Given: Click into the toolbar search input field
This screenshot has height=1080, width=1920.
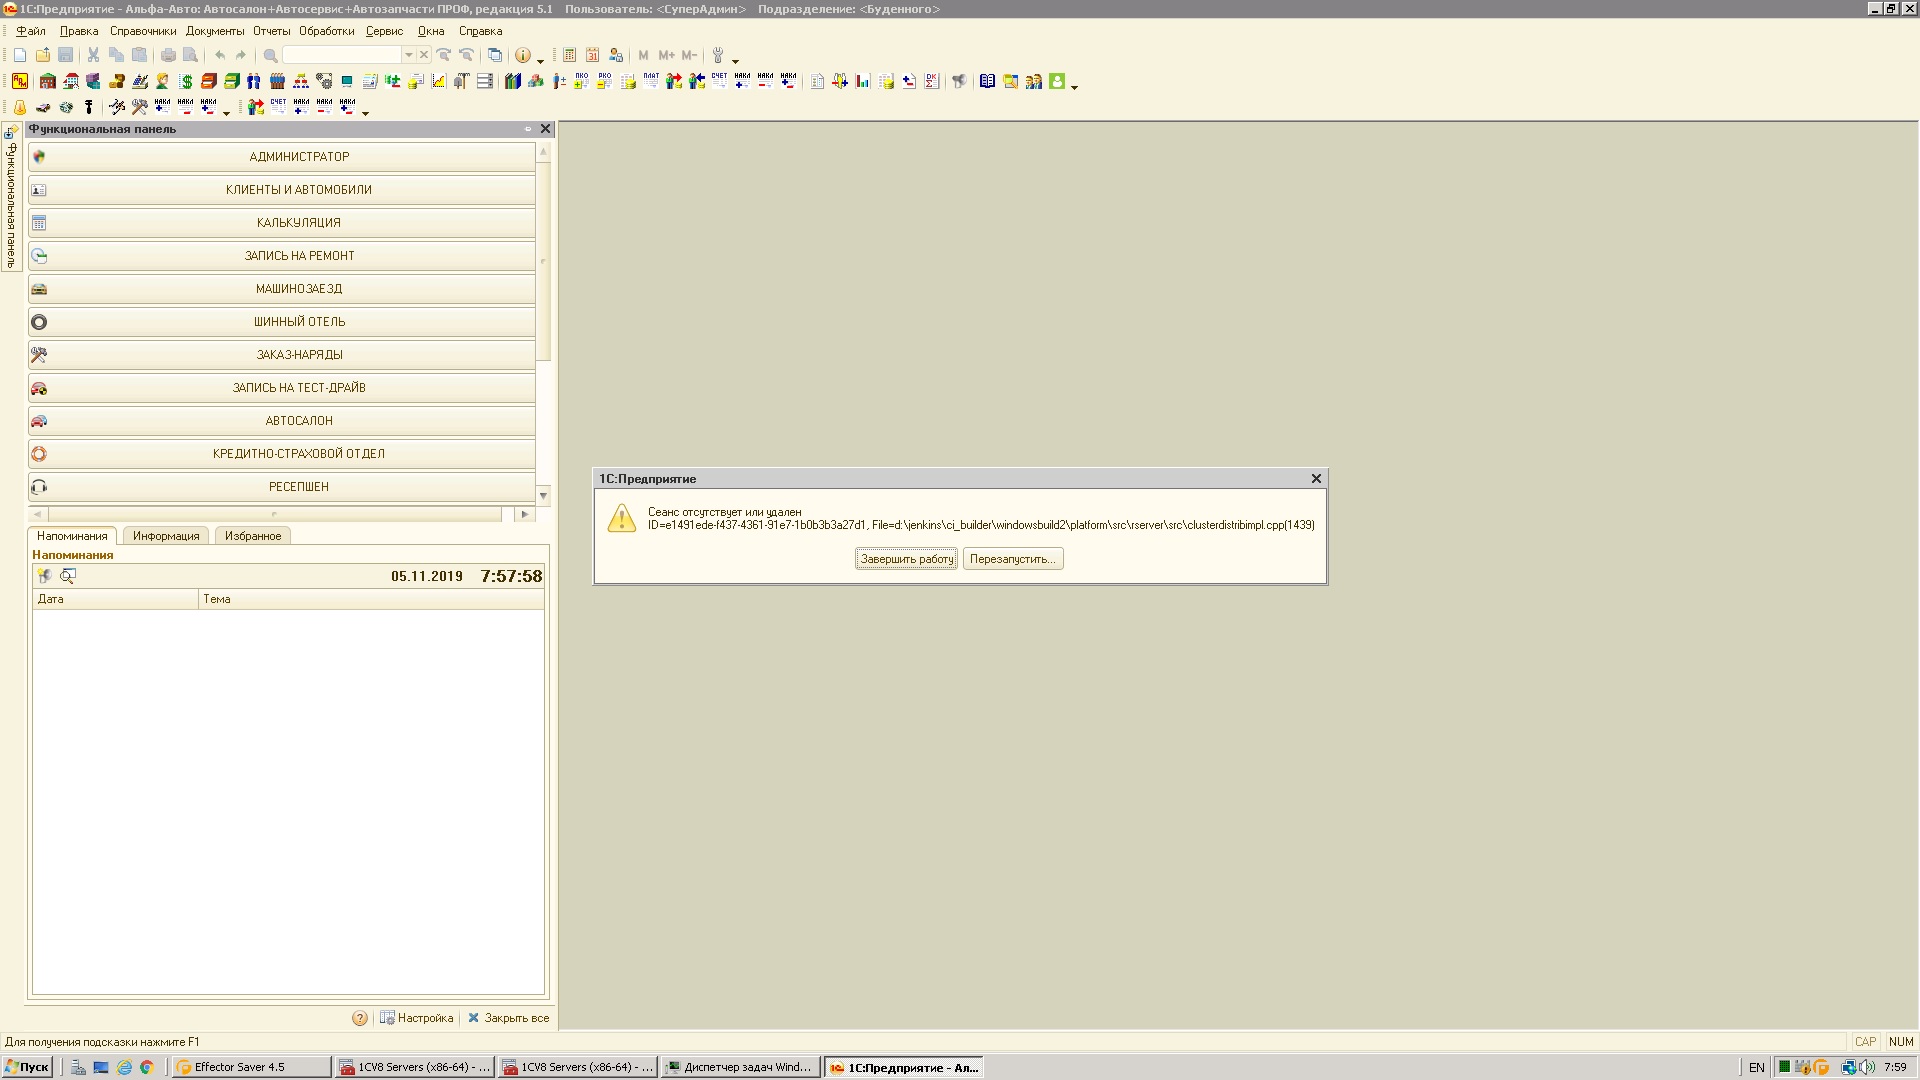Looking at the screenshot, I should click(x=342, y=55).
